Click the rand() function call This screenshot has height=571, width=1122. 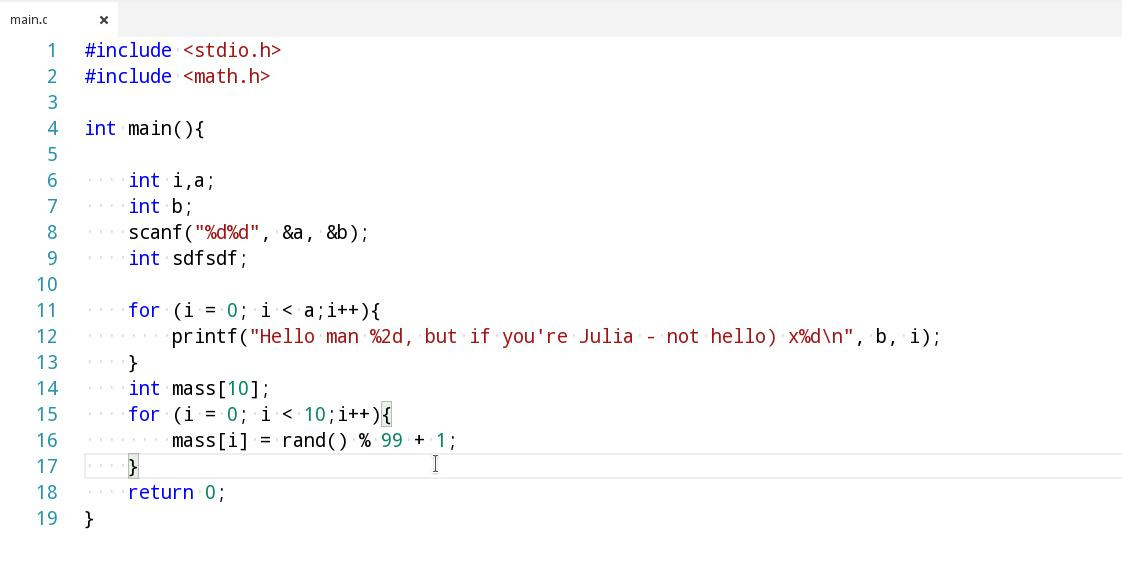[314, 440]
